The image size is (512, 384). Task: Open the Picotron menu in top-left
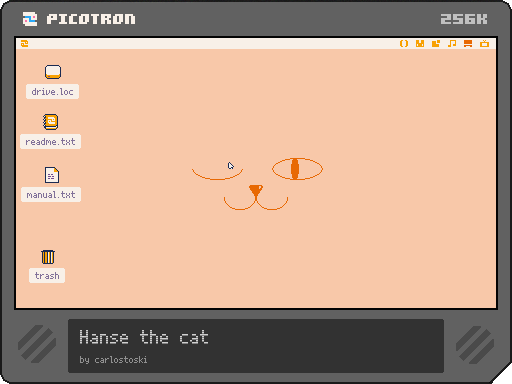(24, 44)
